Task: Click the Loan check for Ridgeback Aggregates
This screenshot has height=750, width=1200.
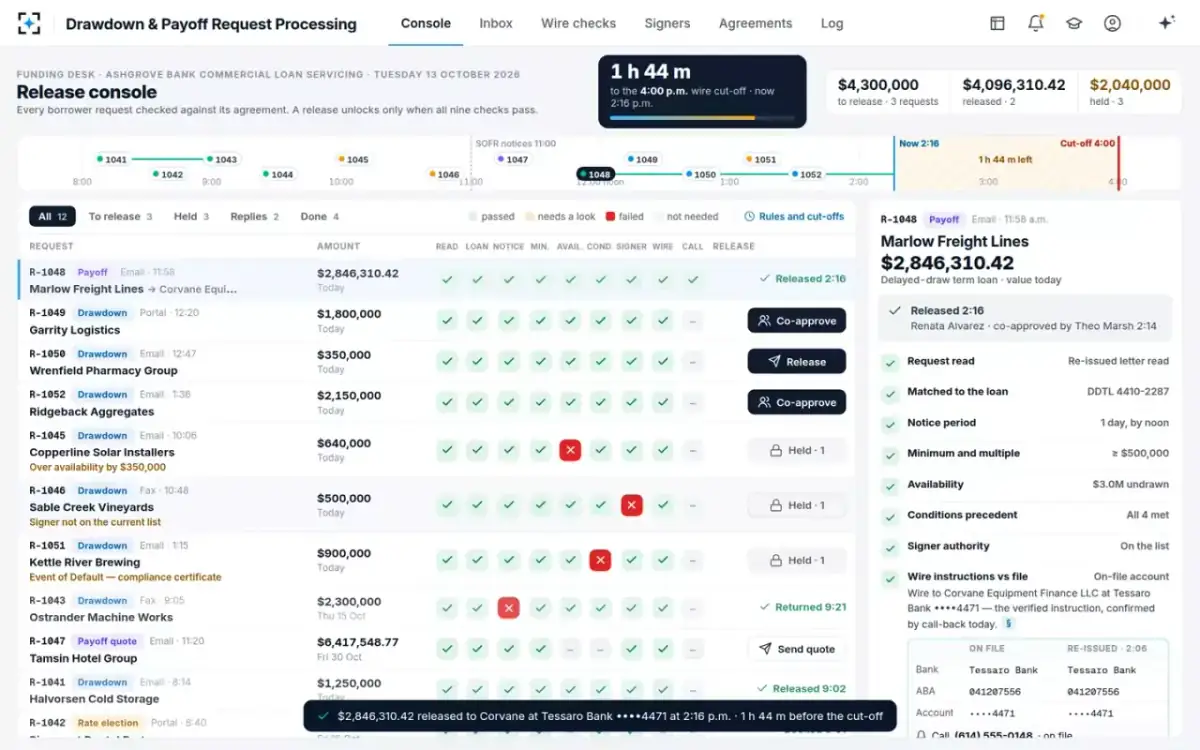Action: coord(478,402)
